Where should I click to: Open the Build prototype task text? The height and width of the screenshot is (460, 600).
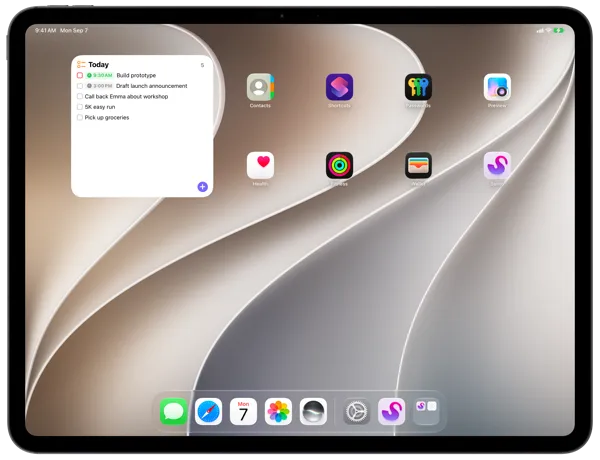tap(136, 75)
